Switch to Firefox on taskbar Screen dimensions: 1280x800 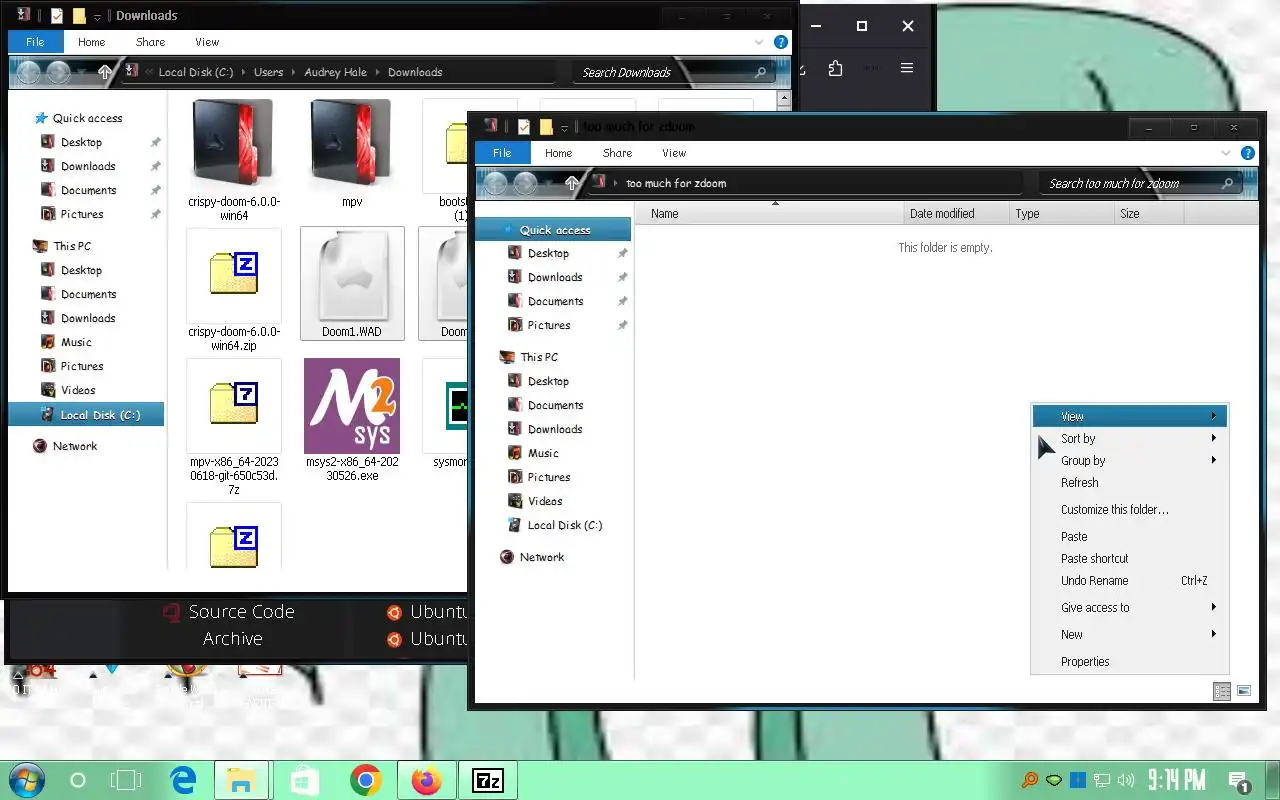pyautogui.click(x=426, y=780)
